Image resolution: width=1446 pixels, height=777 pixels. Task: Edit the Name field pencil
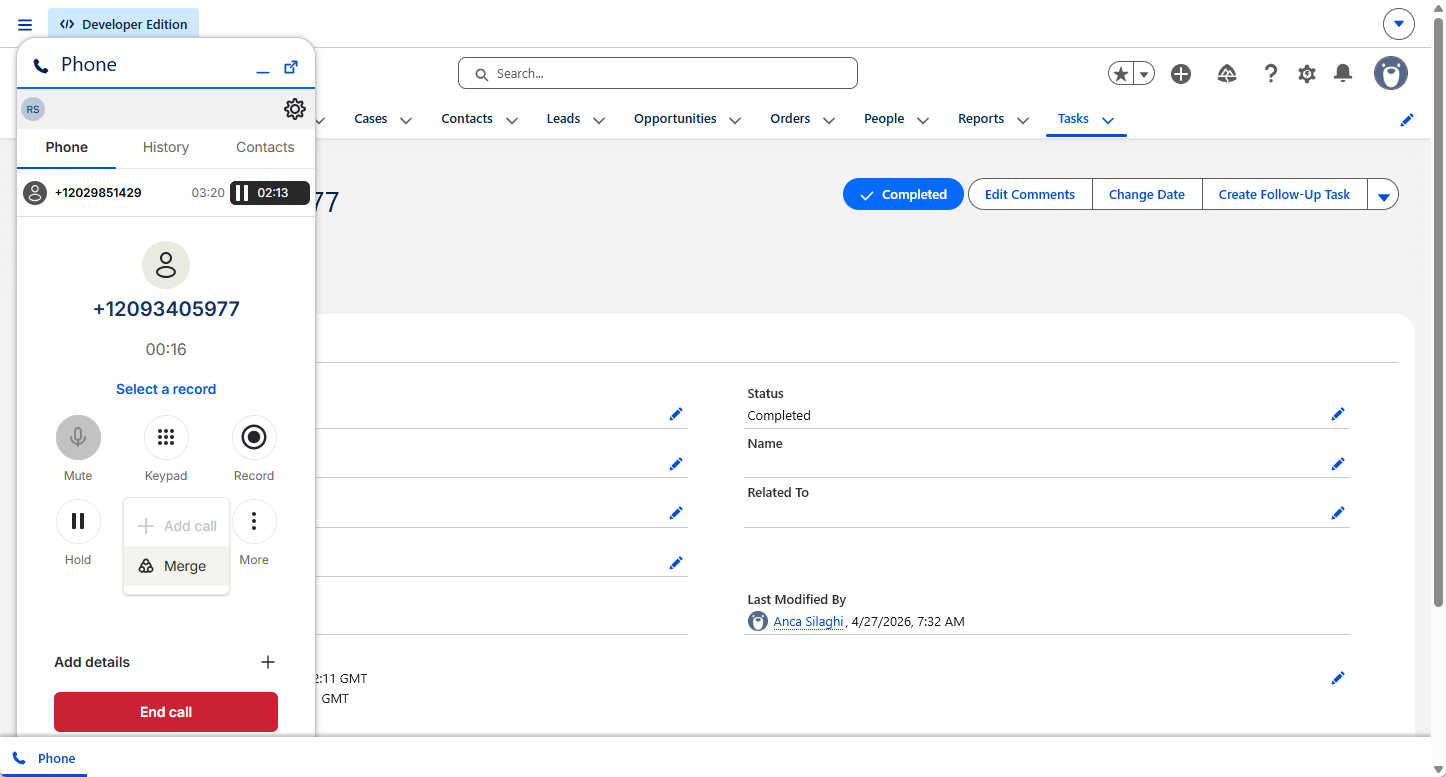coord(1338,464)
